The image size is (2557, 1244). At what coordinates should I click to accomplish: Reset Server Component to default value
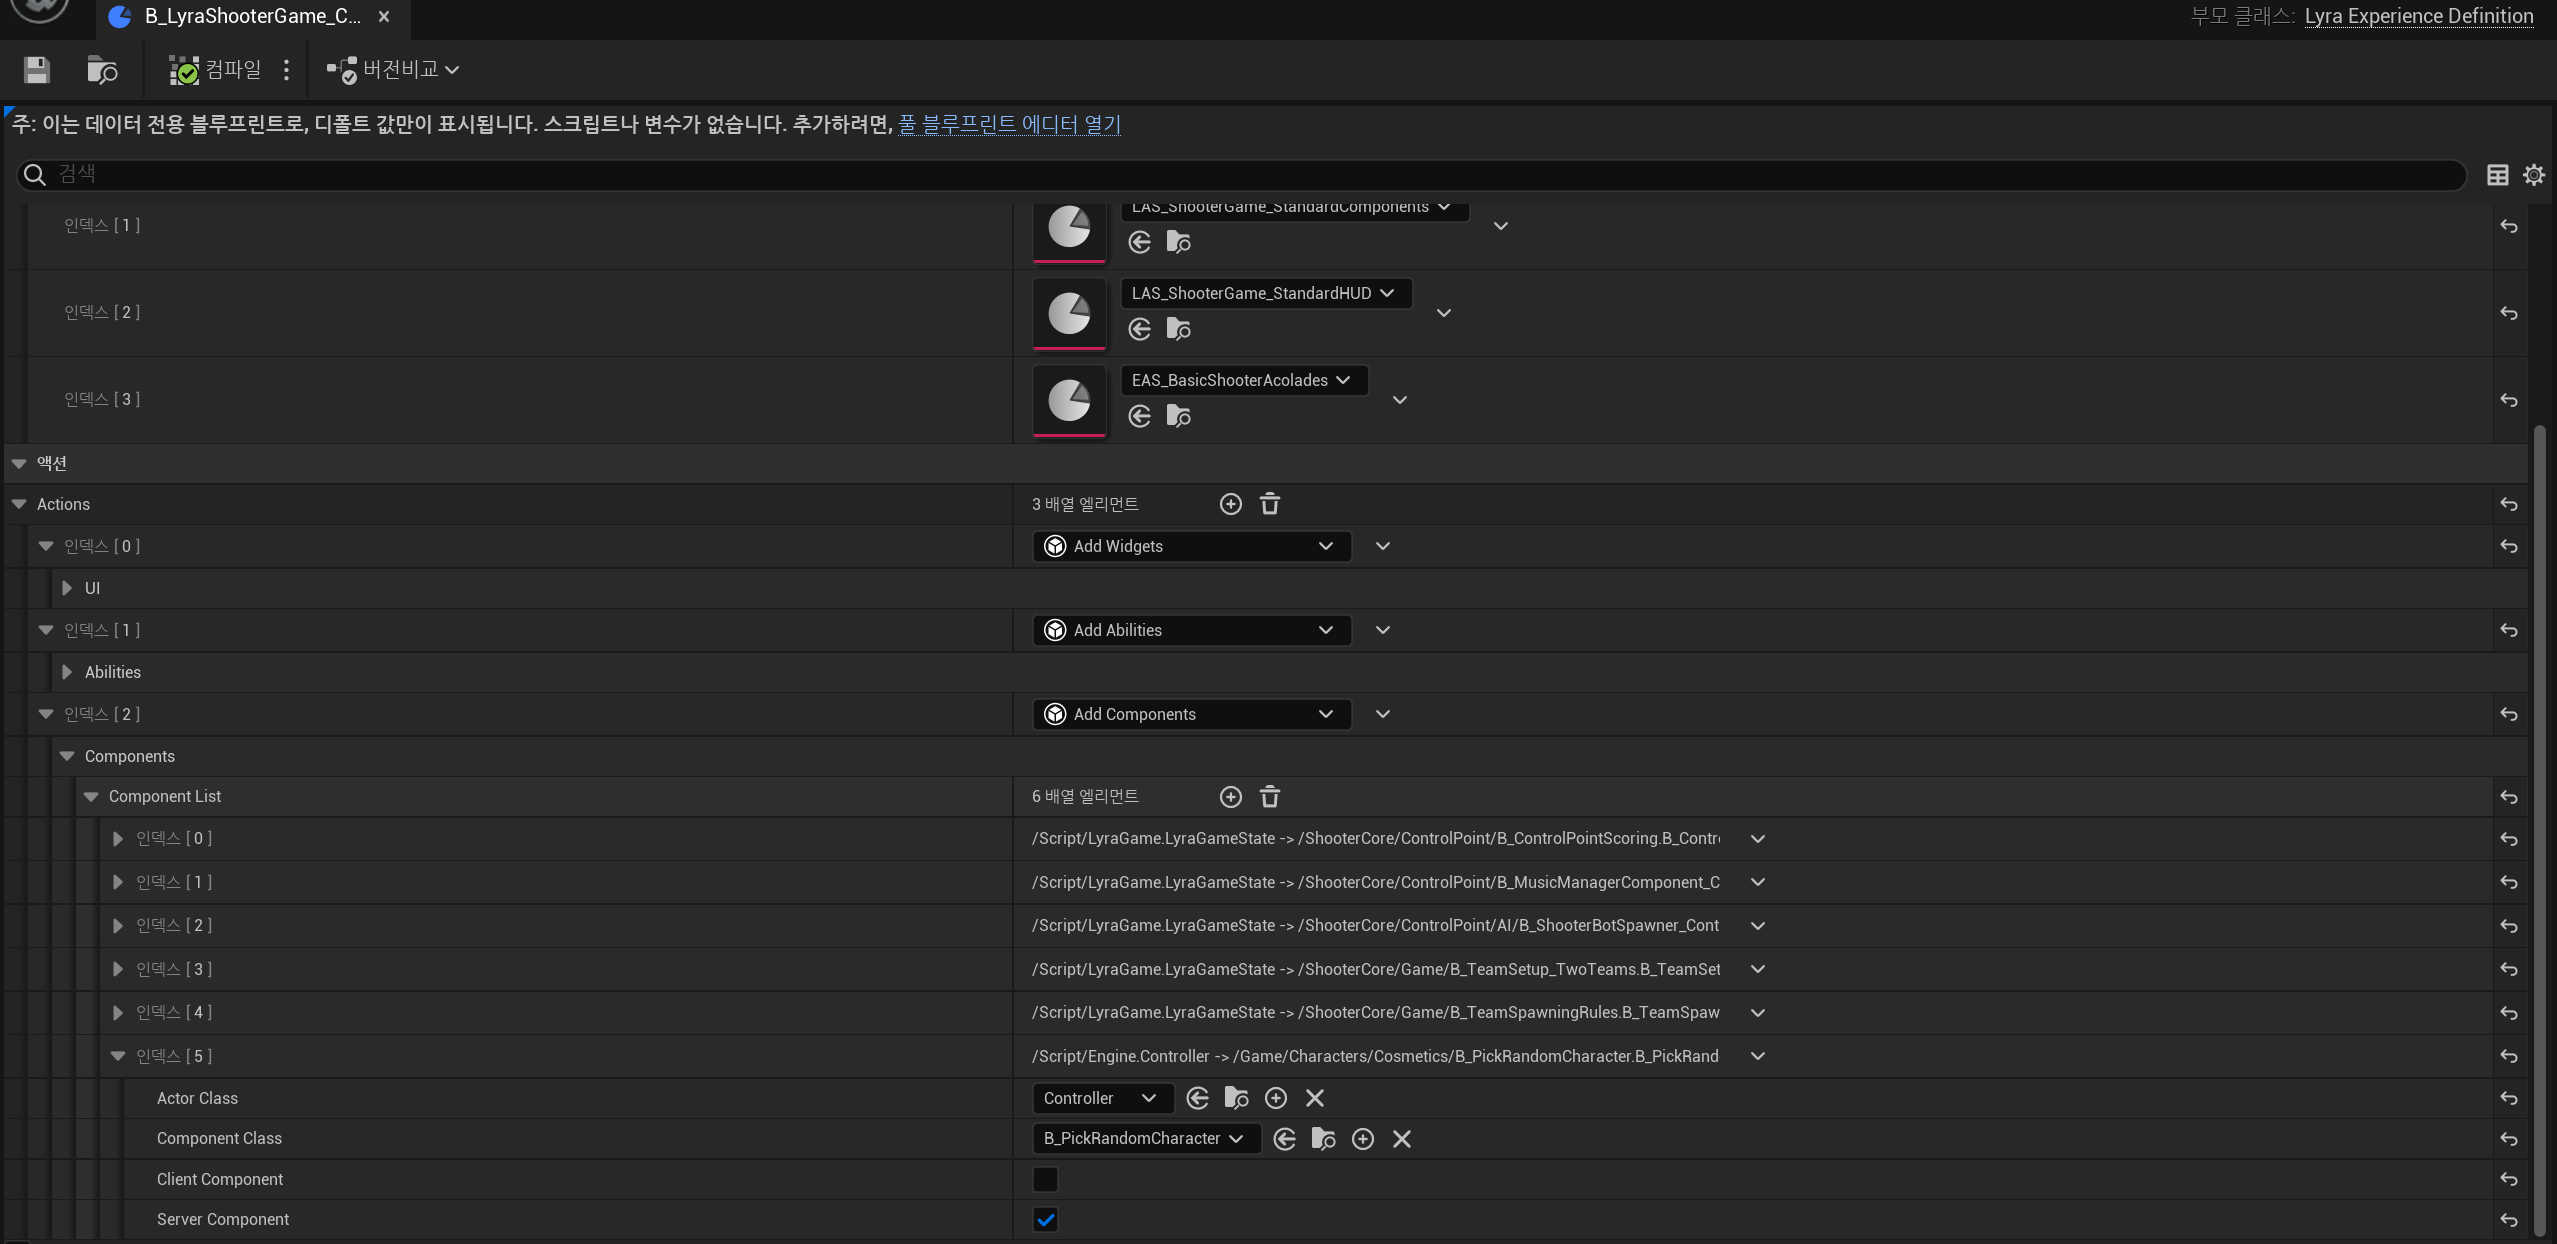point(2508,1220)
